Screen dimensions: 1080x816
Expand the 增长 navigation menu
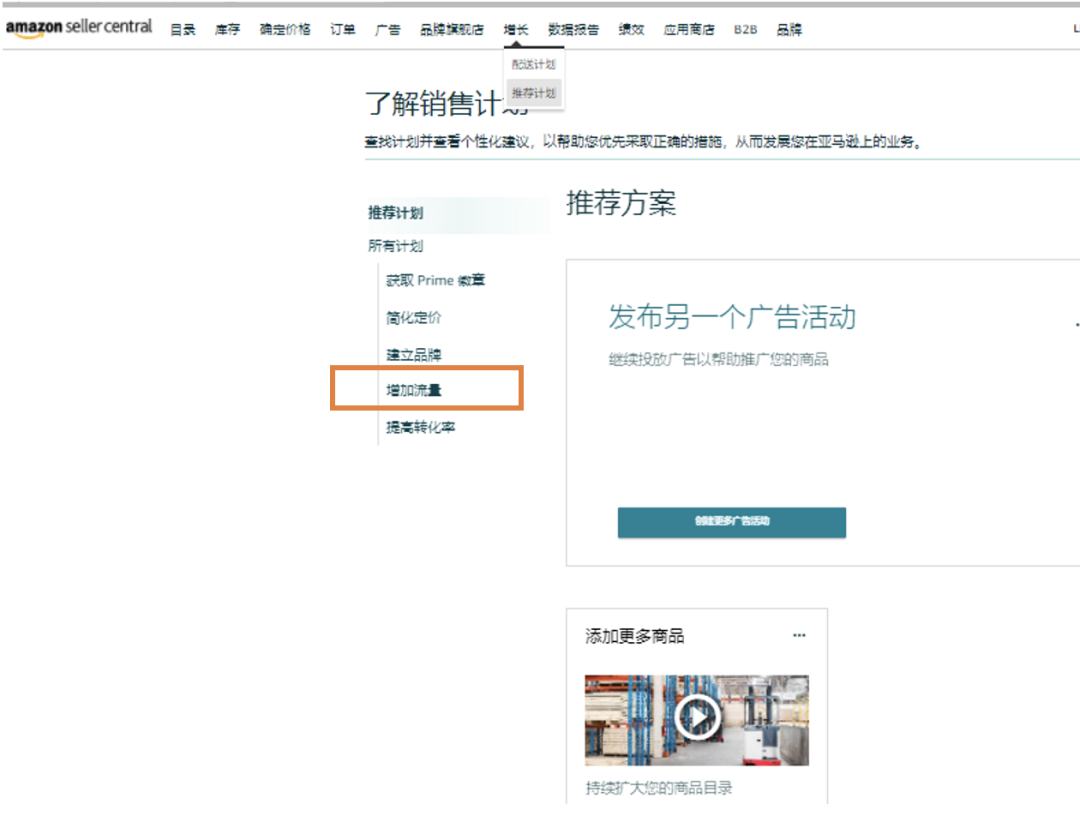515,30
